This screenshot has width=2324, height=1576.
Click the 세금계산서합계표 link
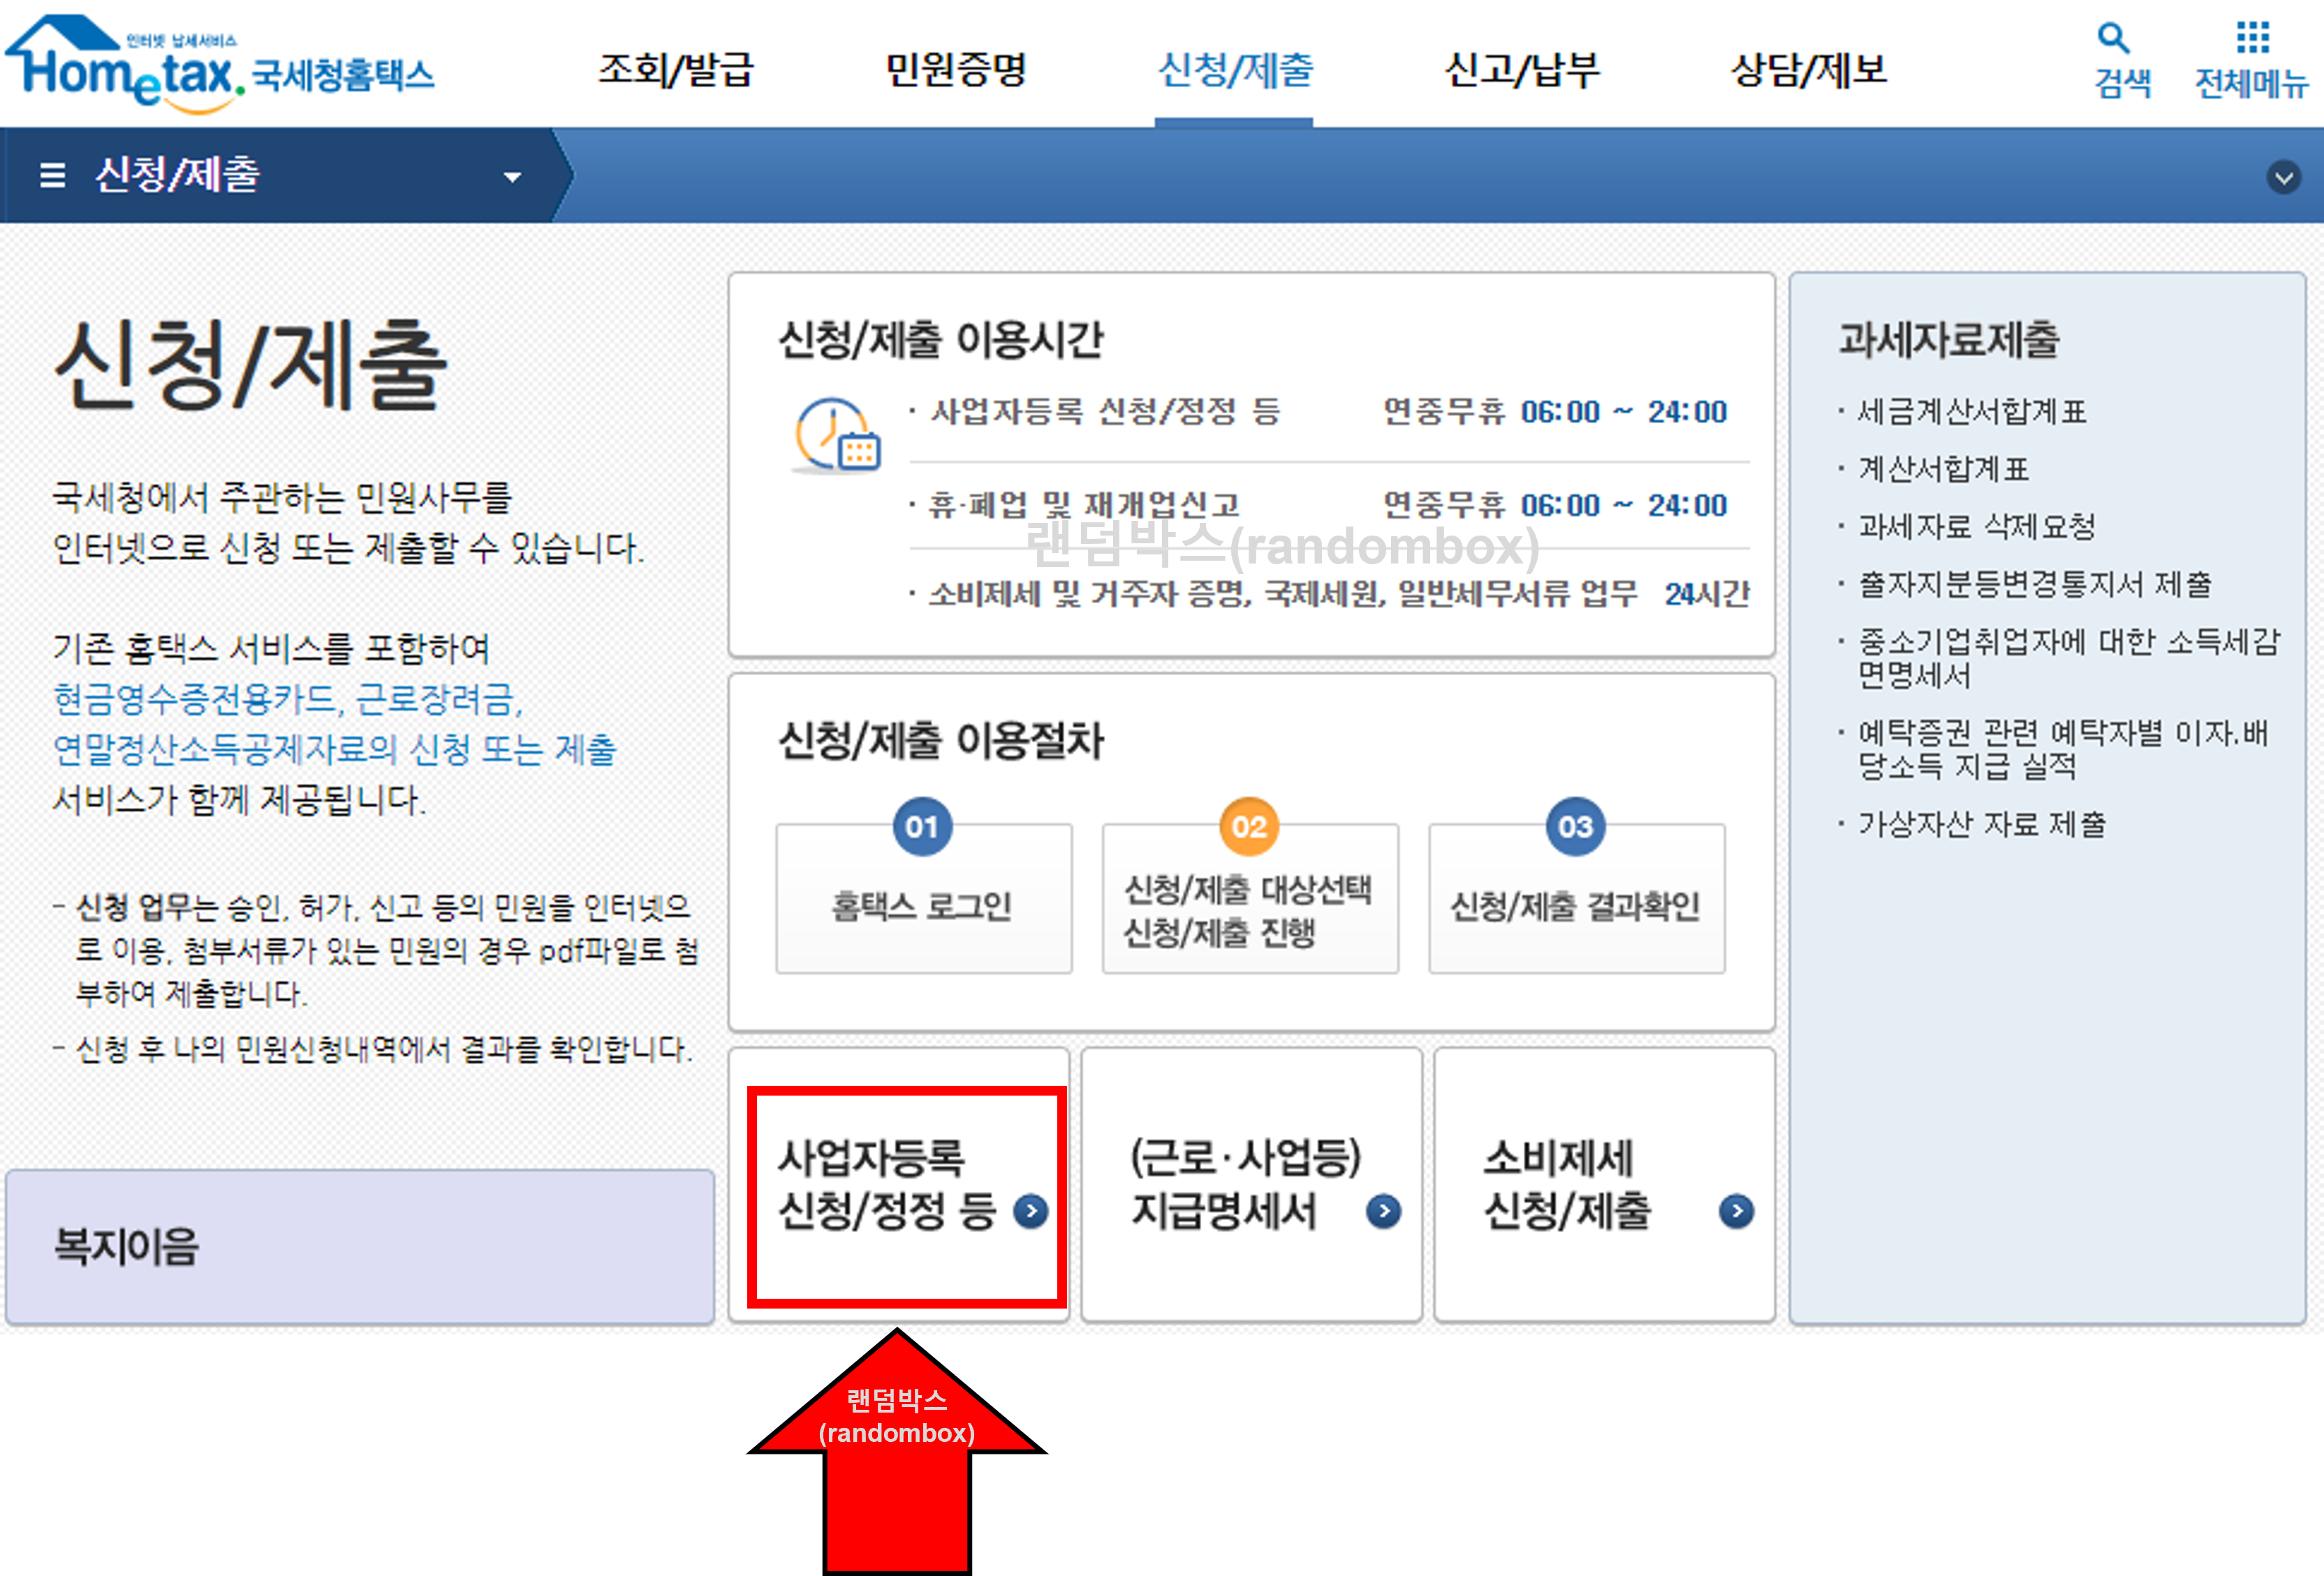1971,410
